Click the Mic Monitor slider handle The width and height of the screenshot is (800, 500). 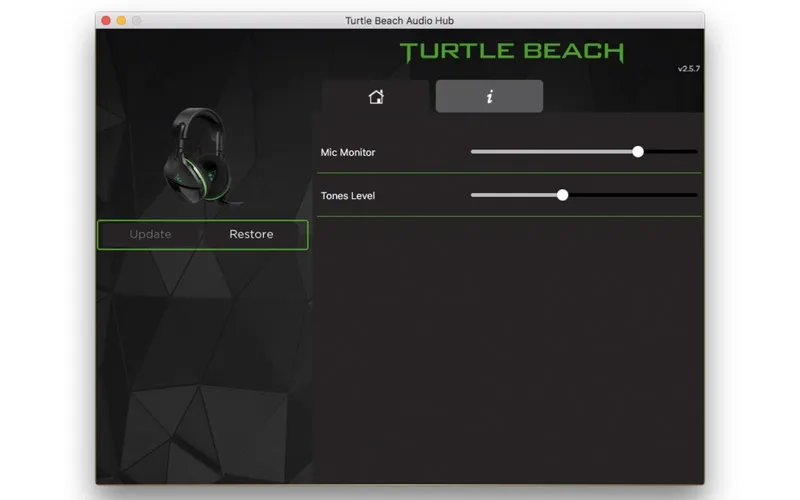[638, 152]
